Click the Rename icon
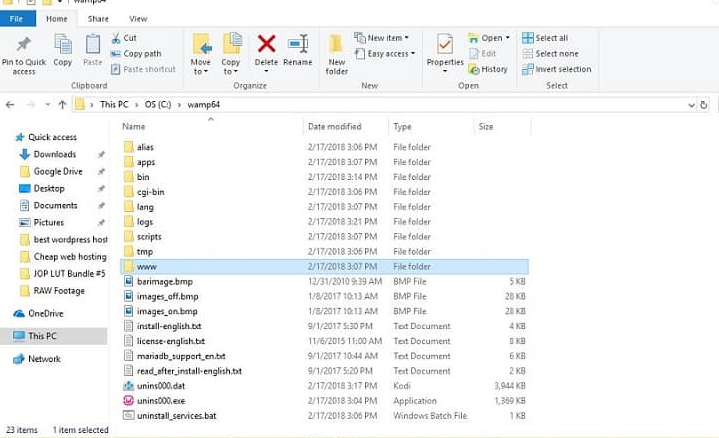Screen dimensions: 719x438 pos(298,44)
